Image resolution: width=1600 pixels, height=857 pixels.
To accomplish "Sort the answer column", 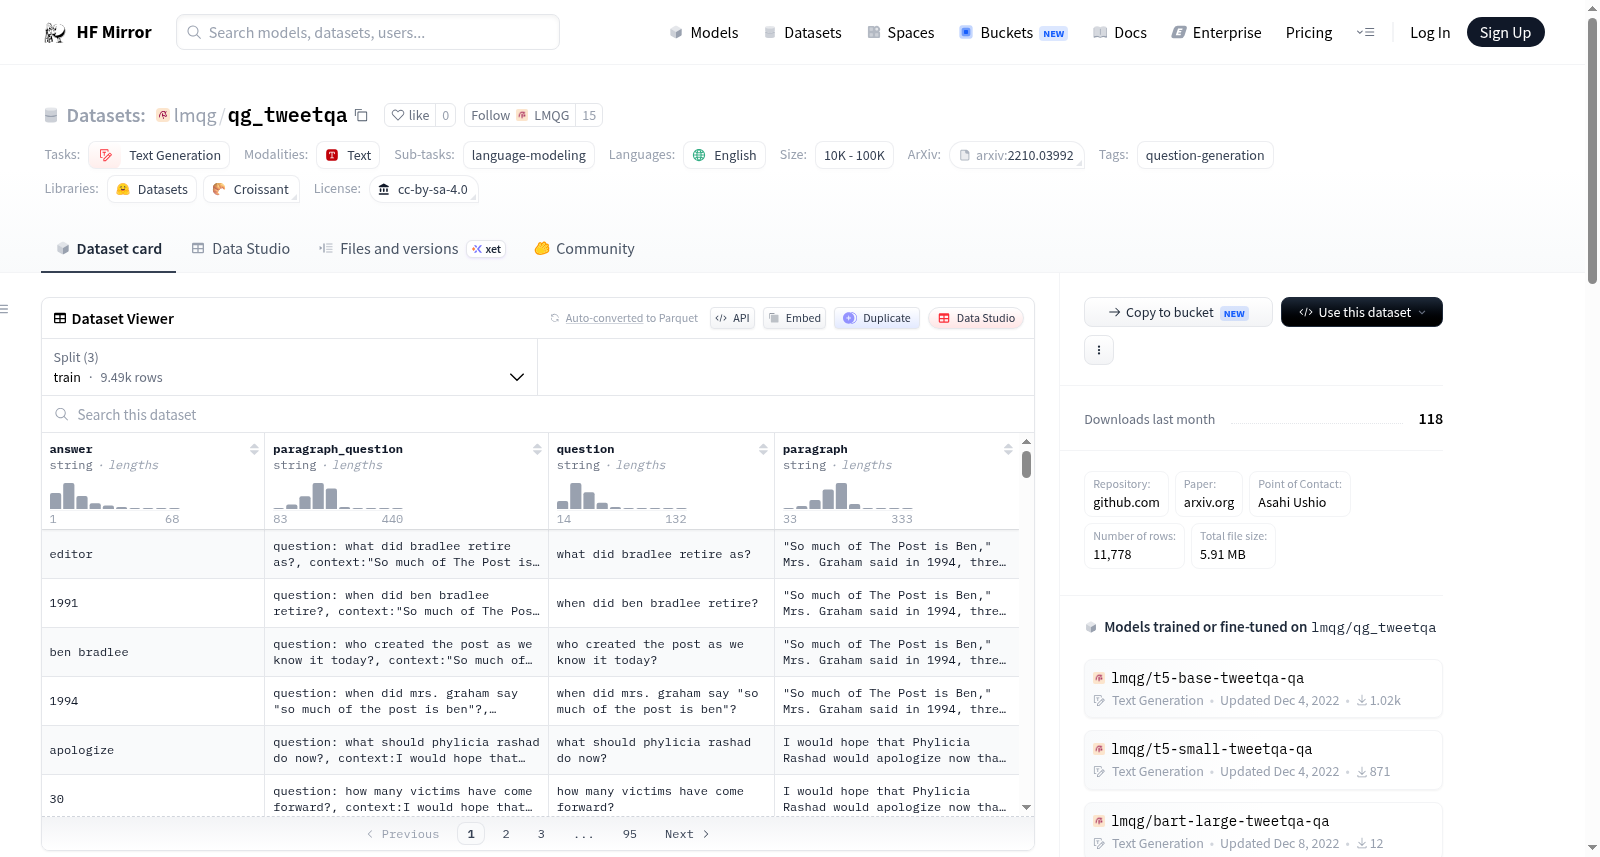I will 254,450.
